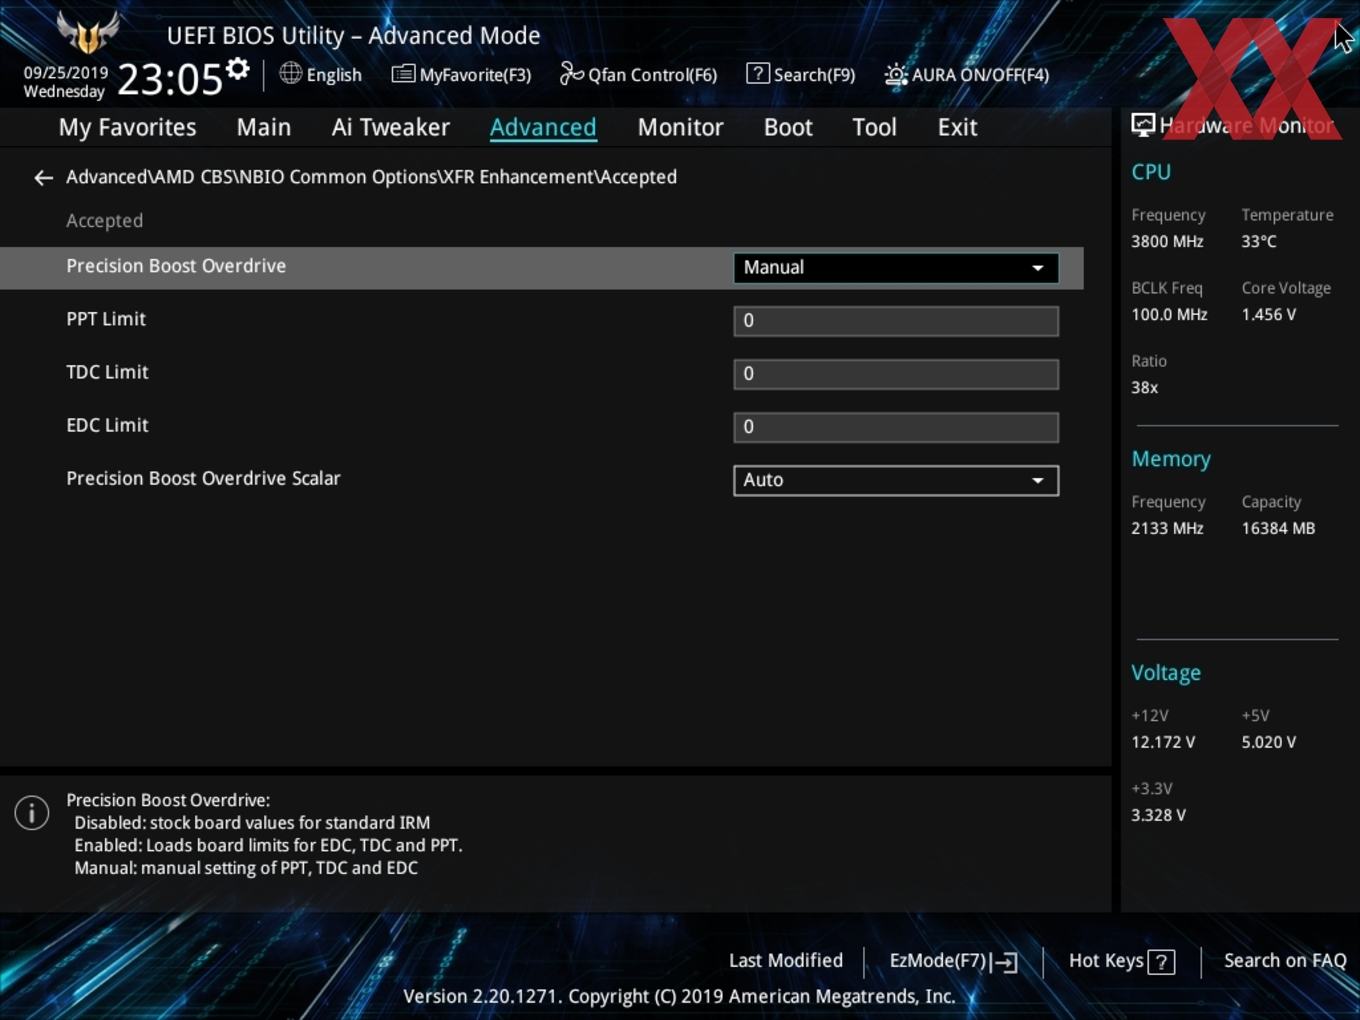Open Qfan Control(F6)
This screenshot has height=1020, width=1360.
638,74
